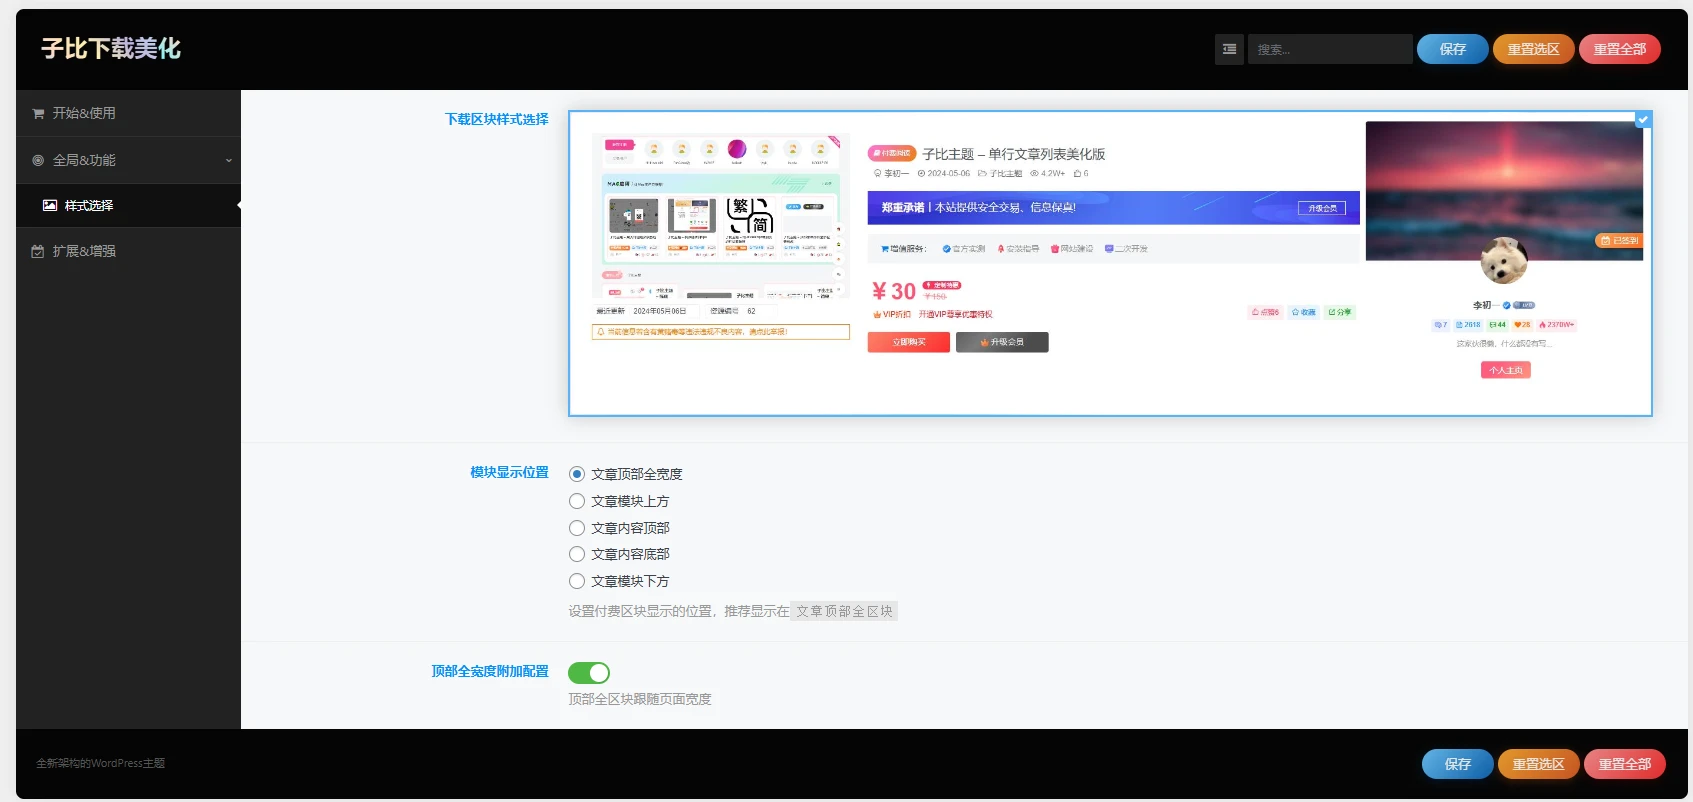Click the blue checkmark on the style preview
Screen dimensions: 1693x802
point(1642,120)
